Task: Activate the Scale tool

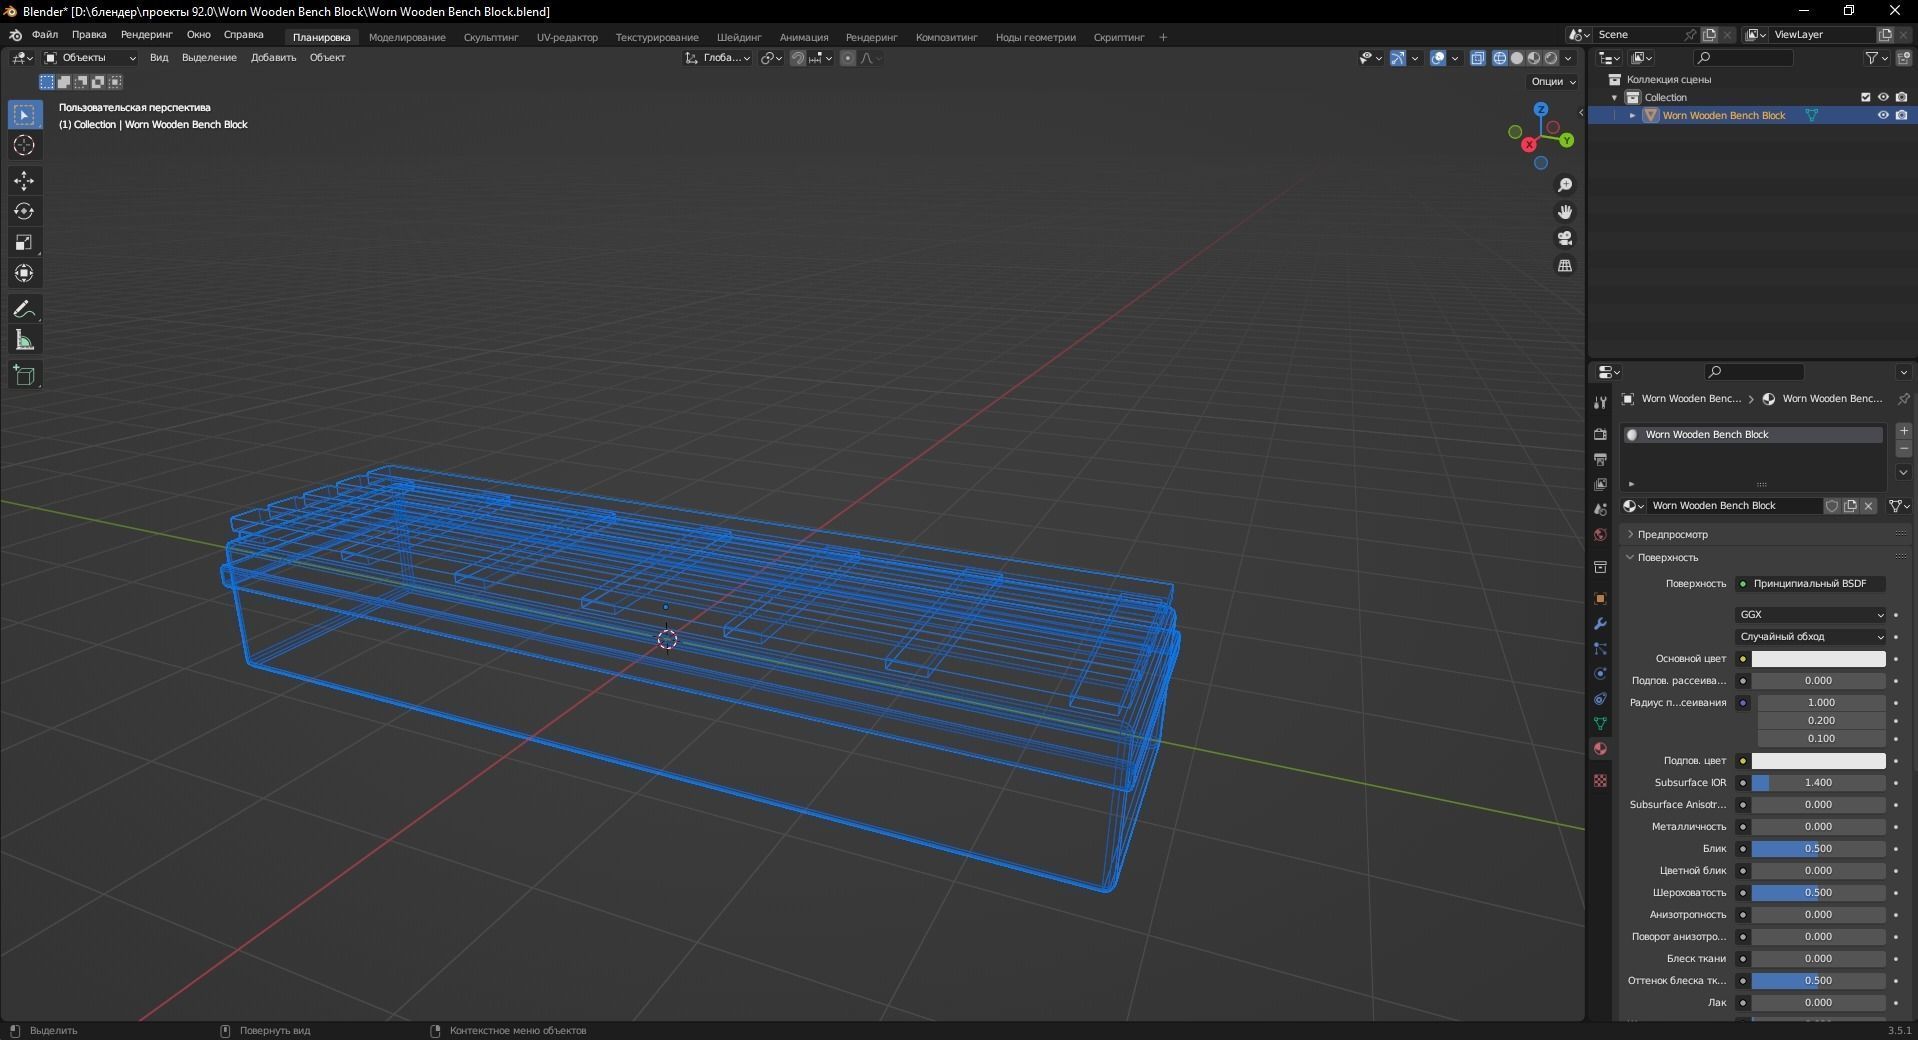Action: pyautogui.click(x=24, y=243)
